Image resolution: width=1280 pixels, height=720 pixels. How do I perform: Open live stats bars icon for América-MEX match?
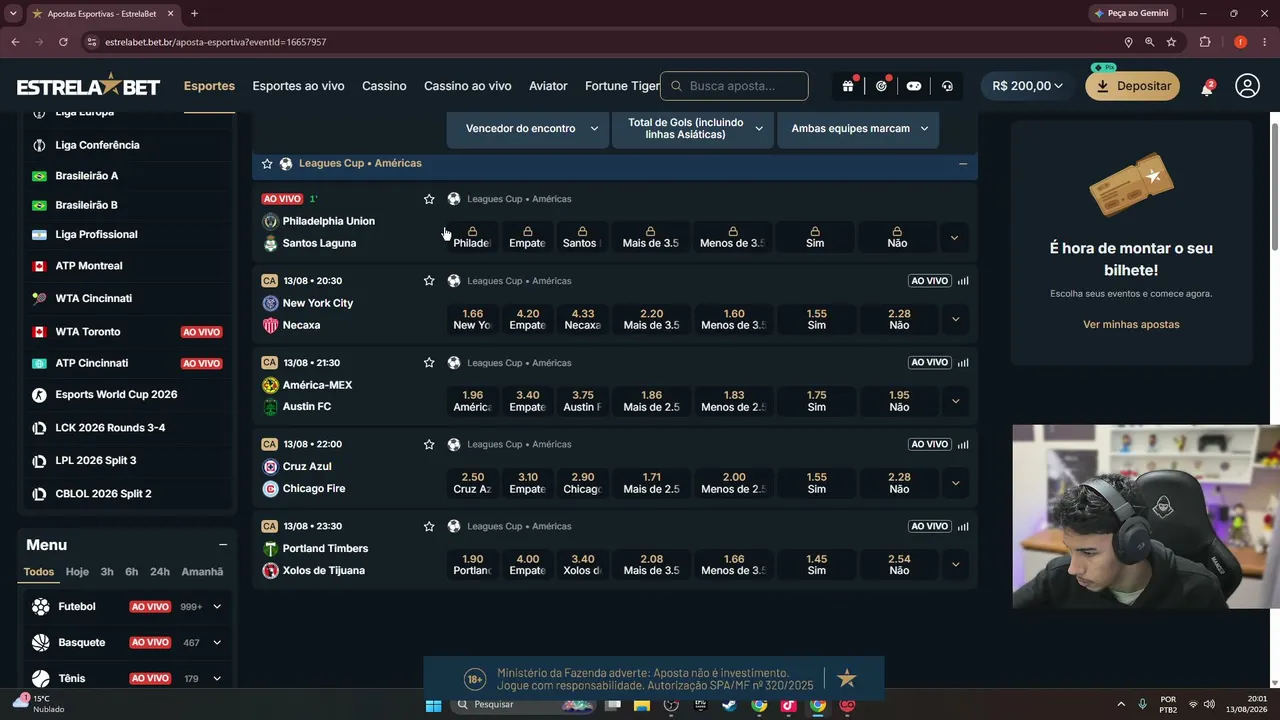pyautogui.click(x=963, y=363)
